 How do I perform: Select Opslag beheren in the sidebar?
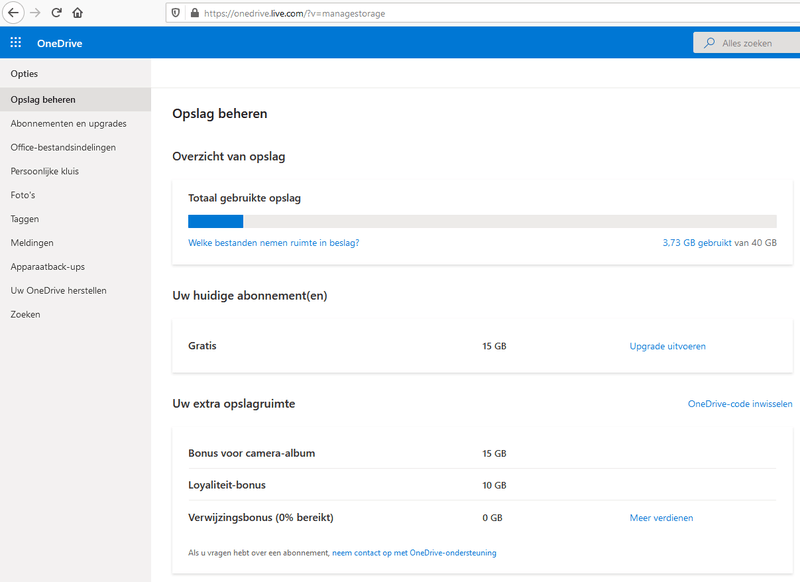point(76,99)
